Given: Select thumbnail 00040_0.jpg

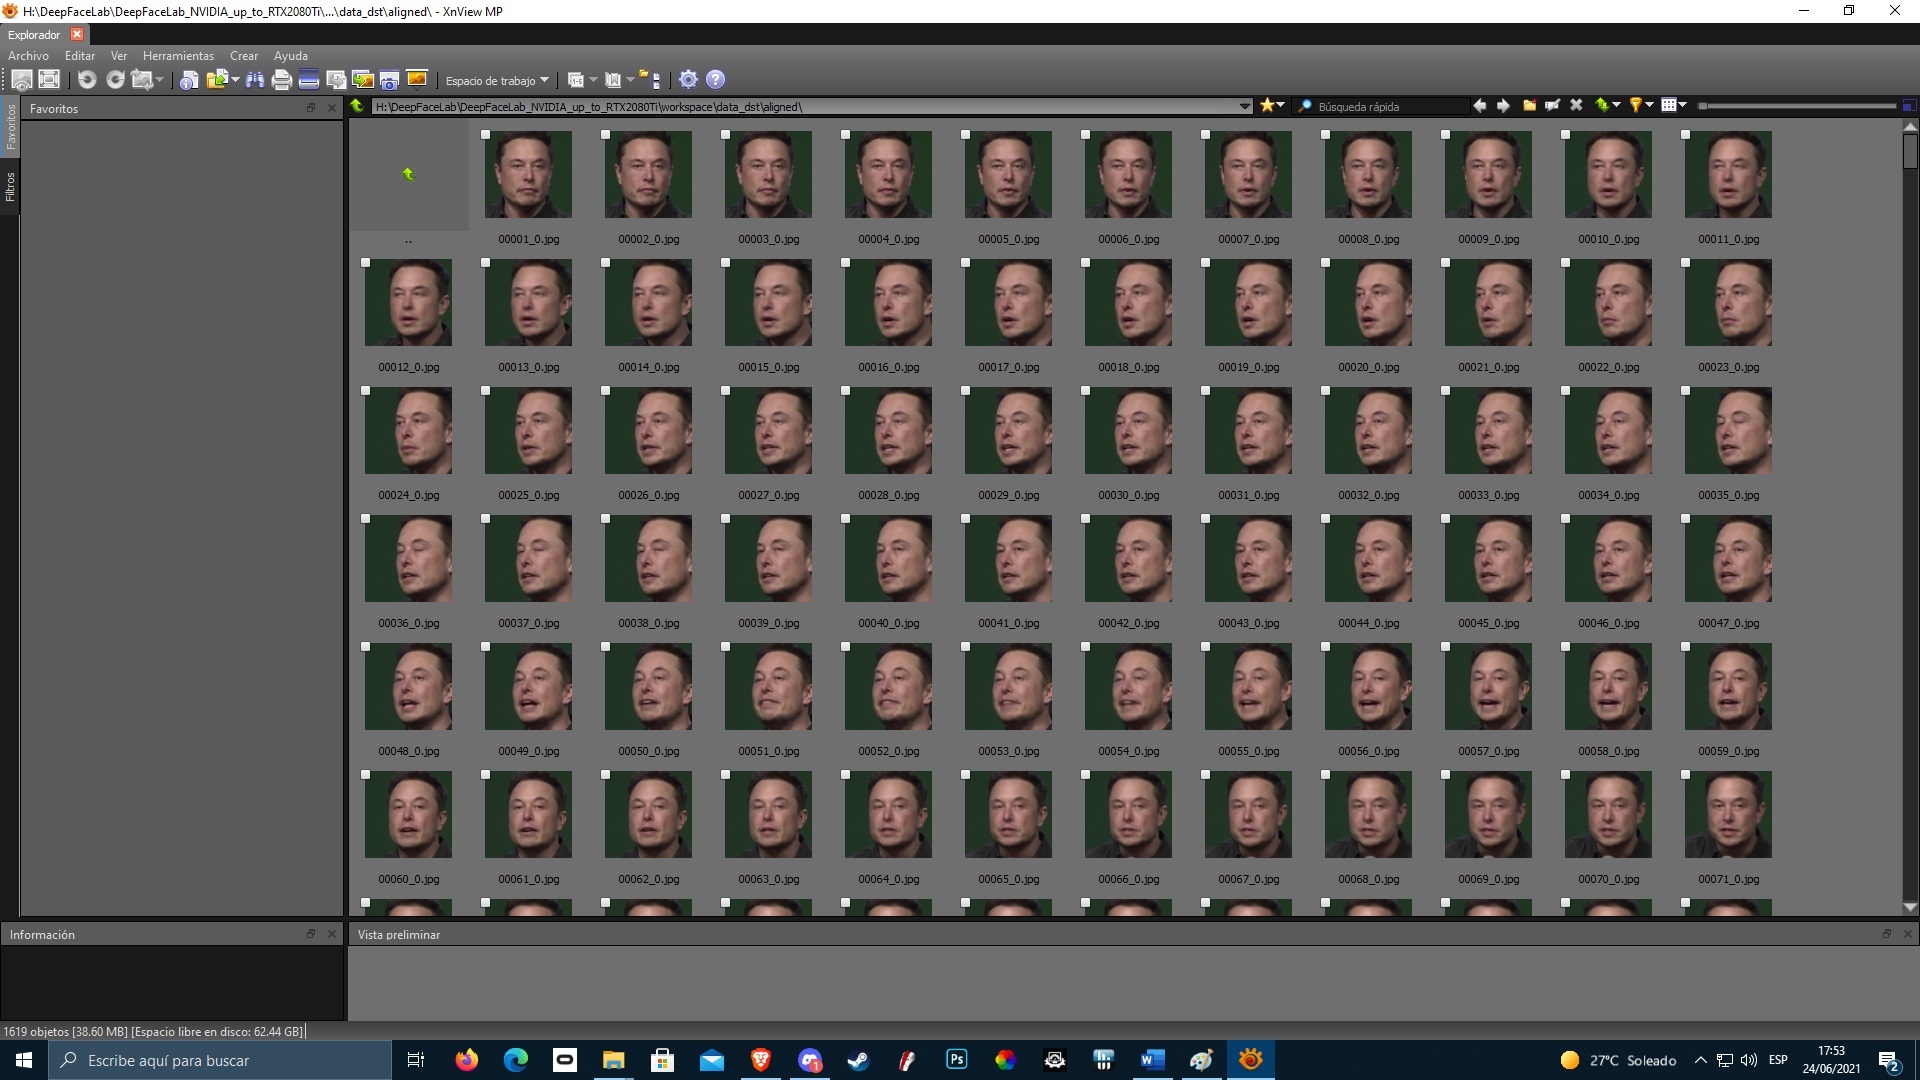Looking at the screenshot, I should pos(888,559).
